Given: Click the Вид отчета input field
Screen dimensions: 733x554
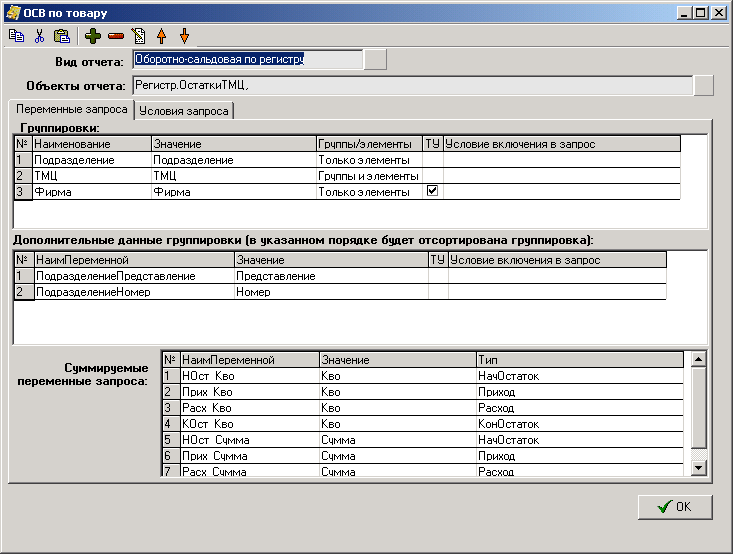Looking at the screenshot, I should (248, 59).
